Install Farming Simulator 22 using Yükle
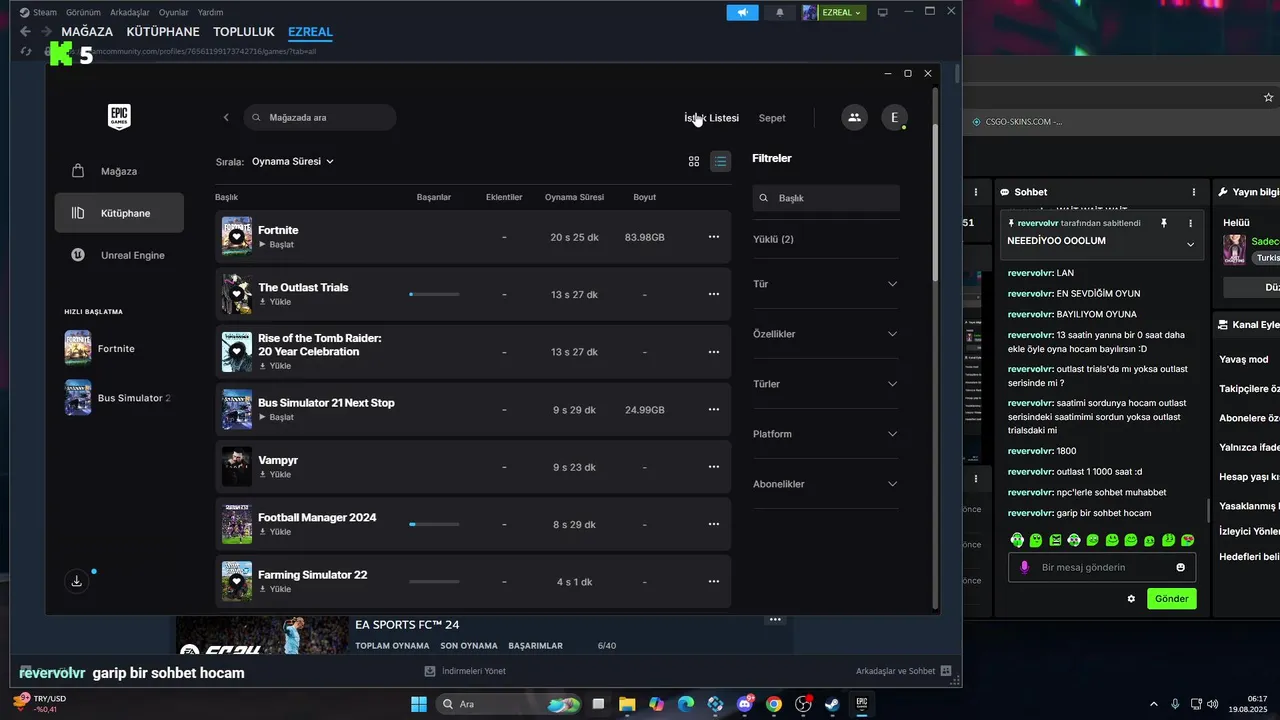The height and width of the screenshot is (720, 1280). click(275, 589)
